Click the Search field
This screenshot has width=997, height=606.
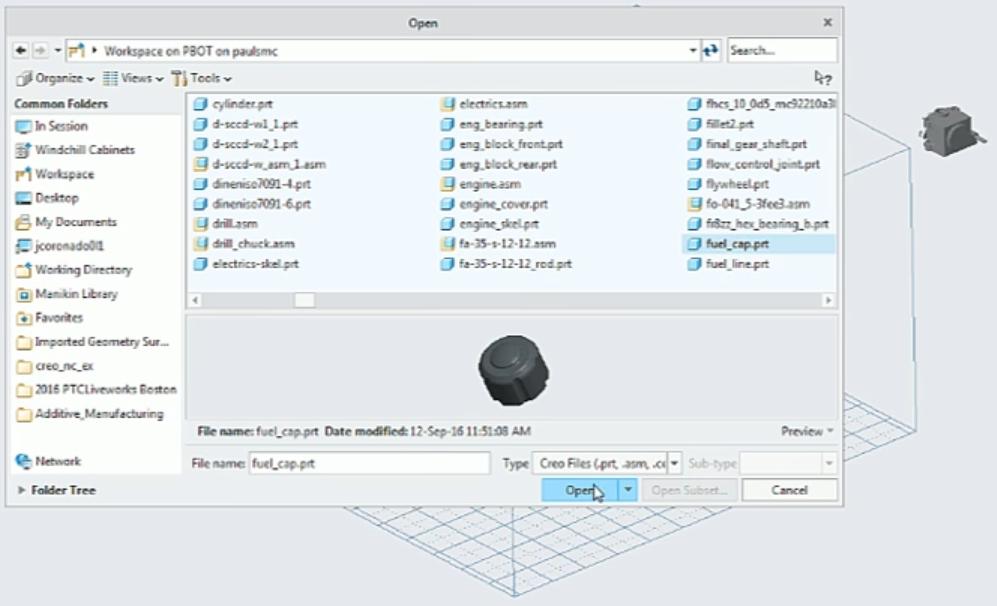point(781,50)
